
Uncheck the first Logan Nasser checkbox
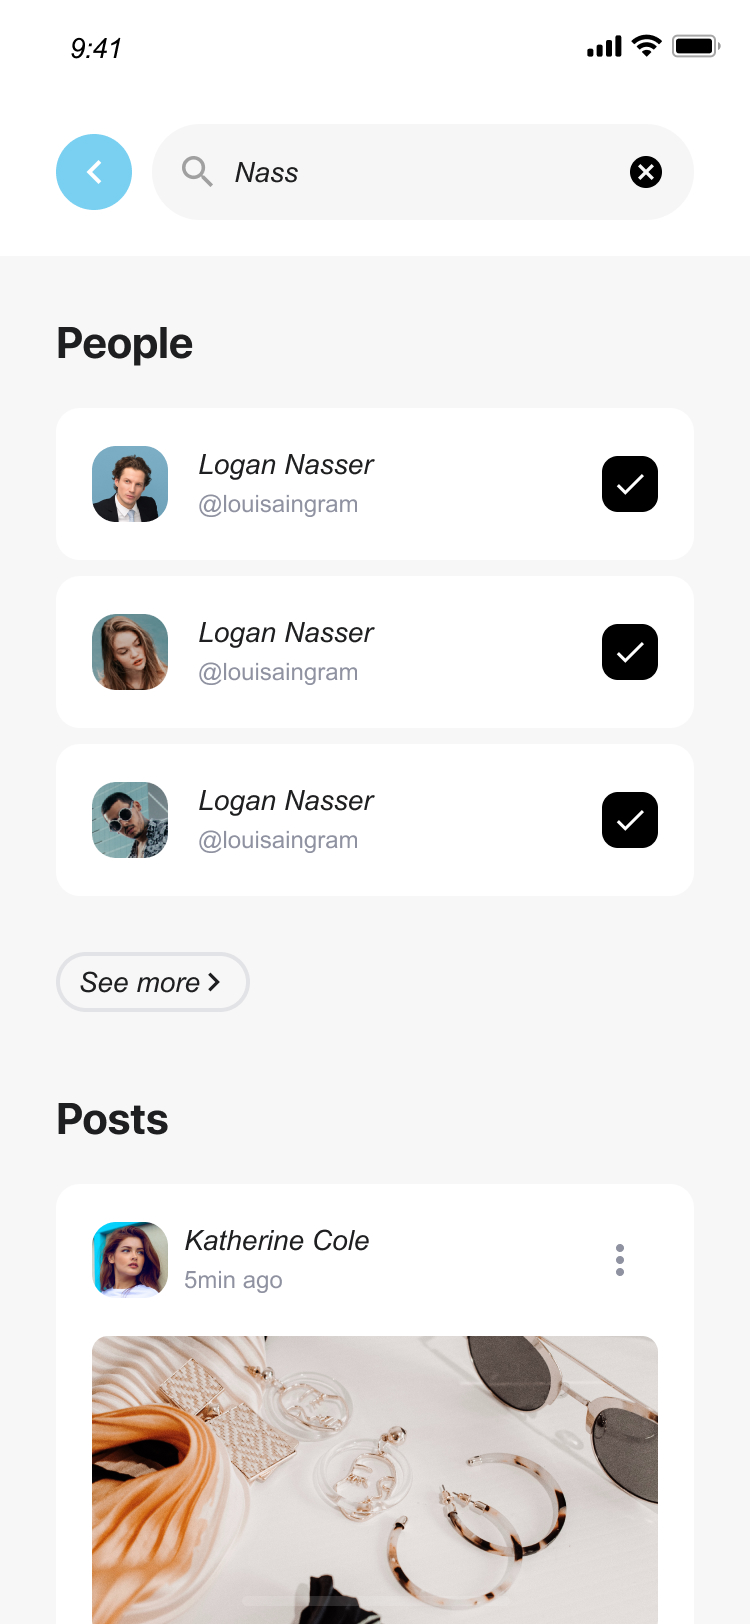pos(630,484)
